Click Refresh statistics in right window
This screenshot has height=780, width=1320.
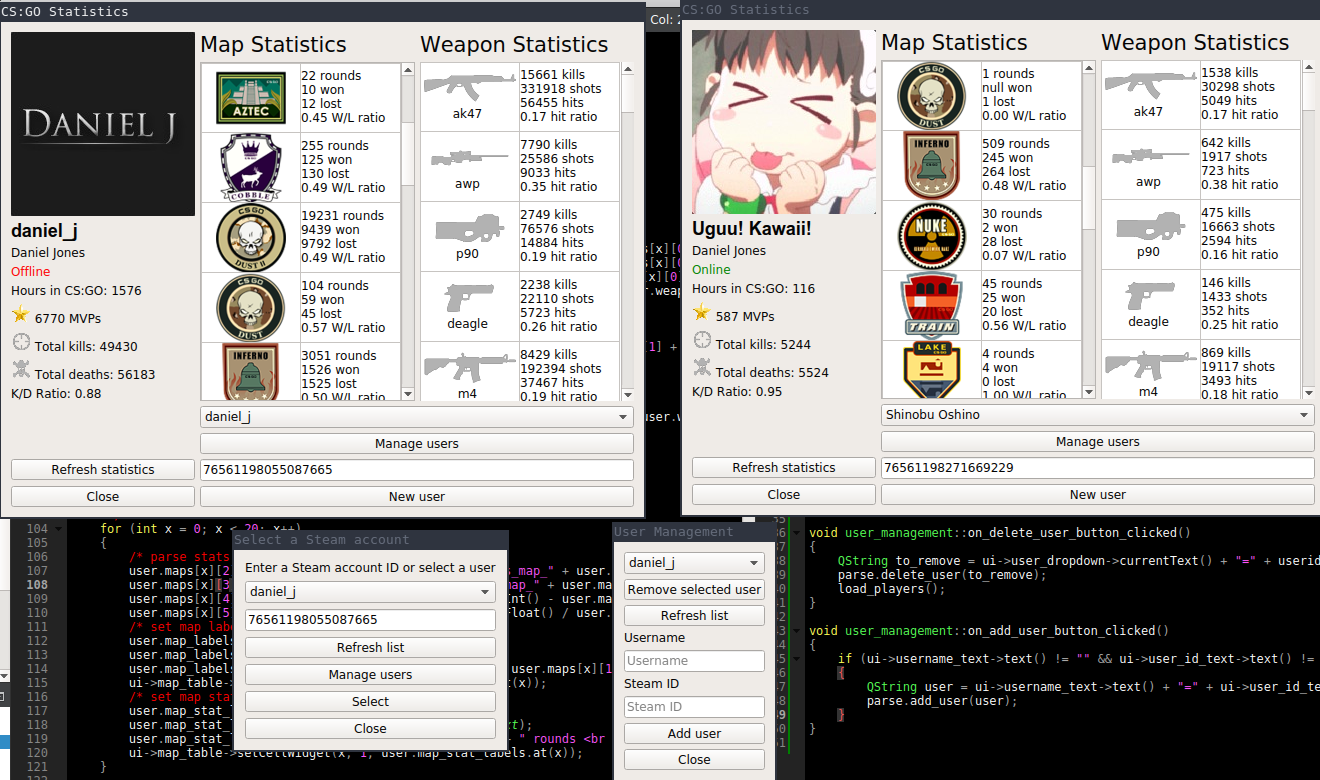(x=784, y=468)
